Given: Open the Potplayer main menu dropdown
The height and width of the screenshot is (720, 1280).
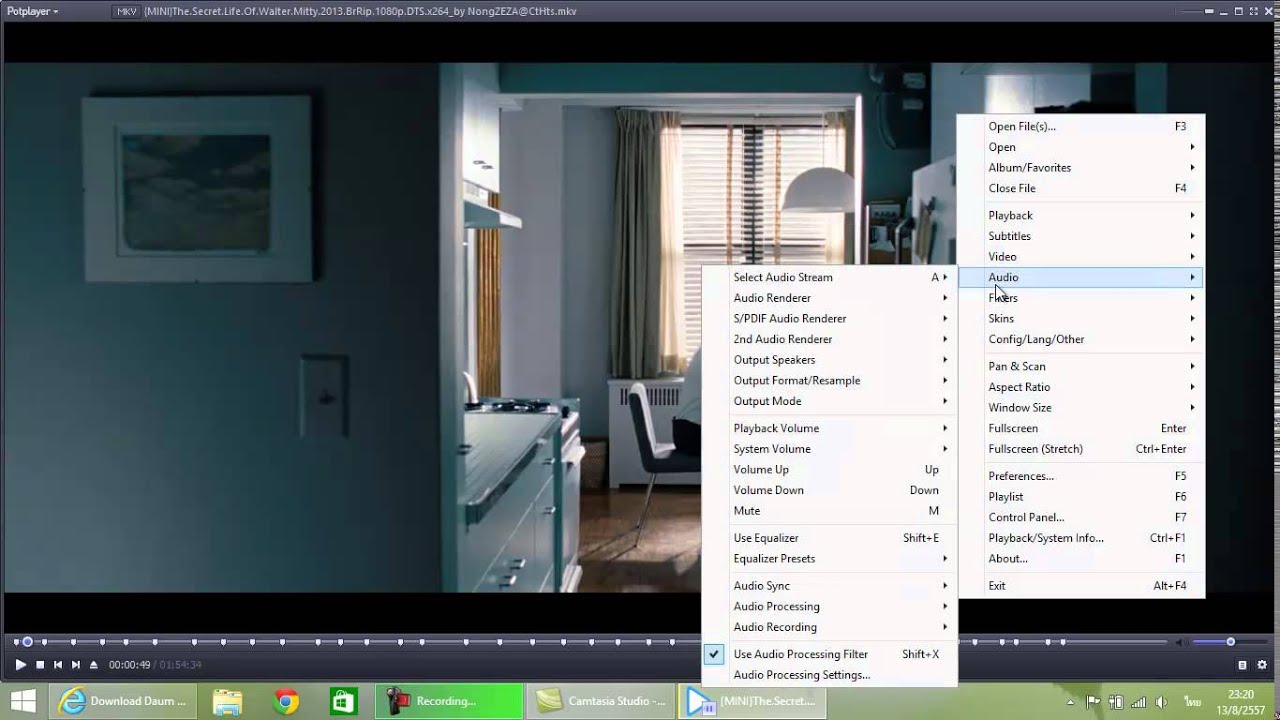Looking at the screenshot, I should [x=32, y=11].
